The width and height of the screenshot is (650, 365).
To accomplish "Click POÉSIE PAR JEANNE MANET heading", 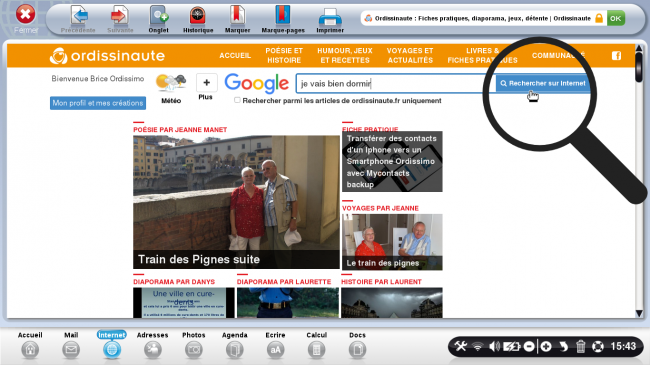I will [180, 130].
